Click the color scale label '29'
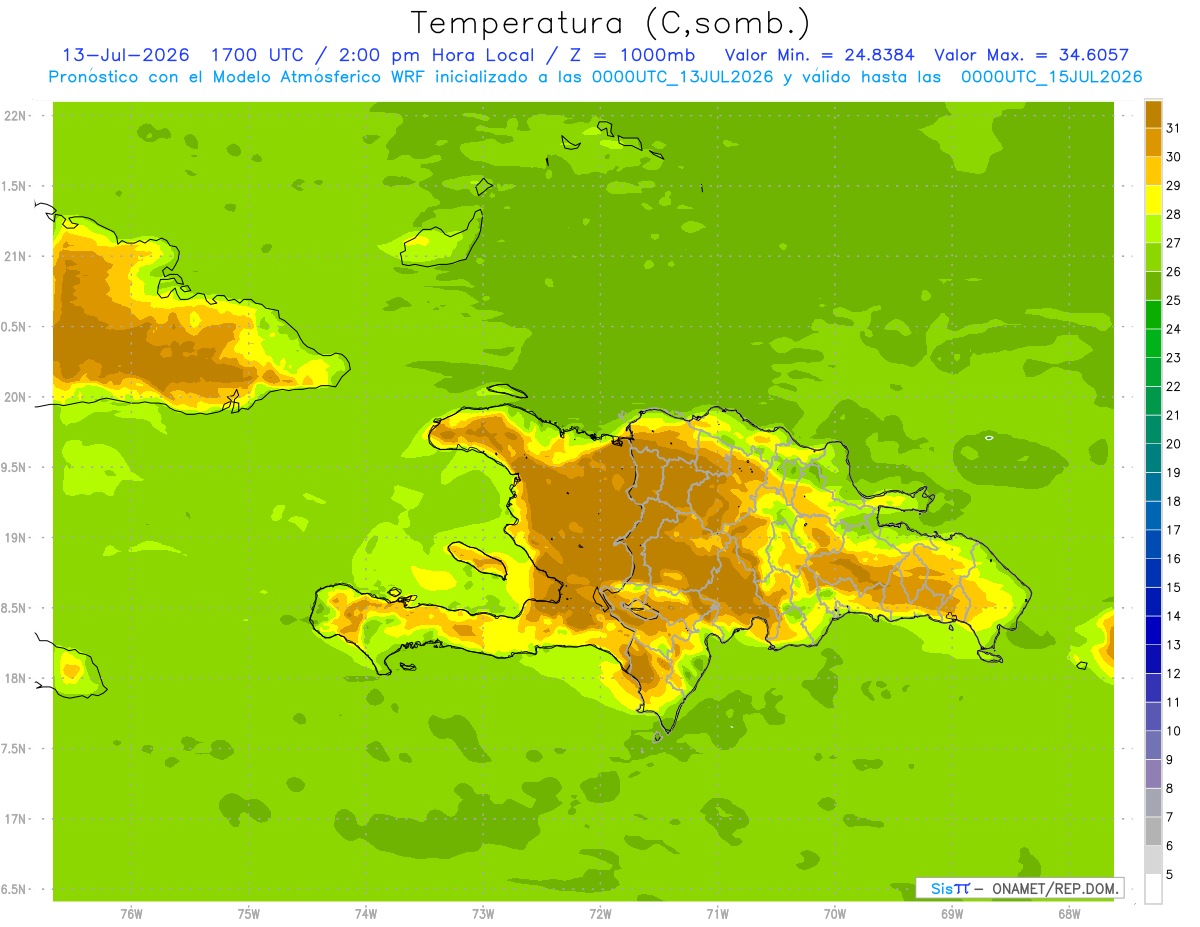The width and height of the screenshot is (1200, 927). click(x=1173, y=185)
